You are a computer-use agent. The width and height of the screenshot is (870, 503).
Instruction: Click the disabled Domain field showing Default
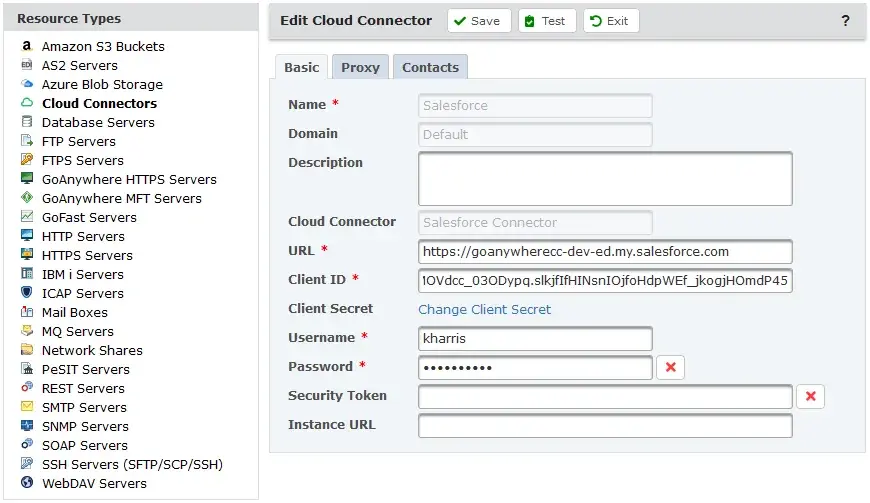coord(535,134)
